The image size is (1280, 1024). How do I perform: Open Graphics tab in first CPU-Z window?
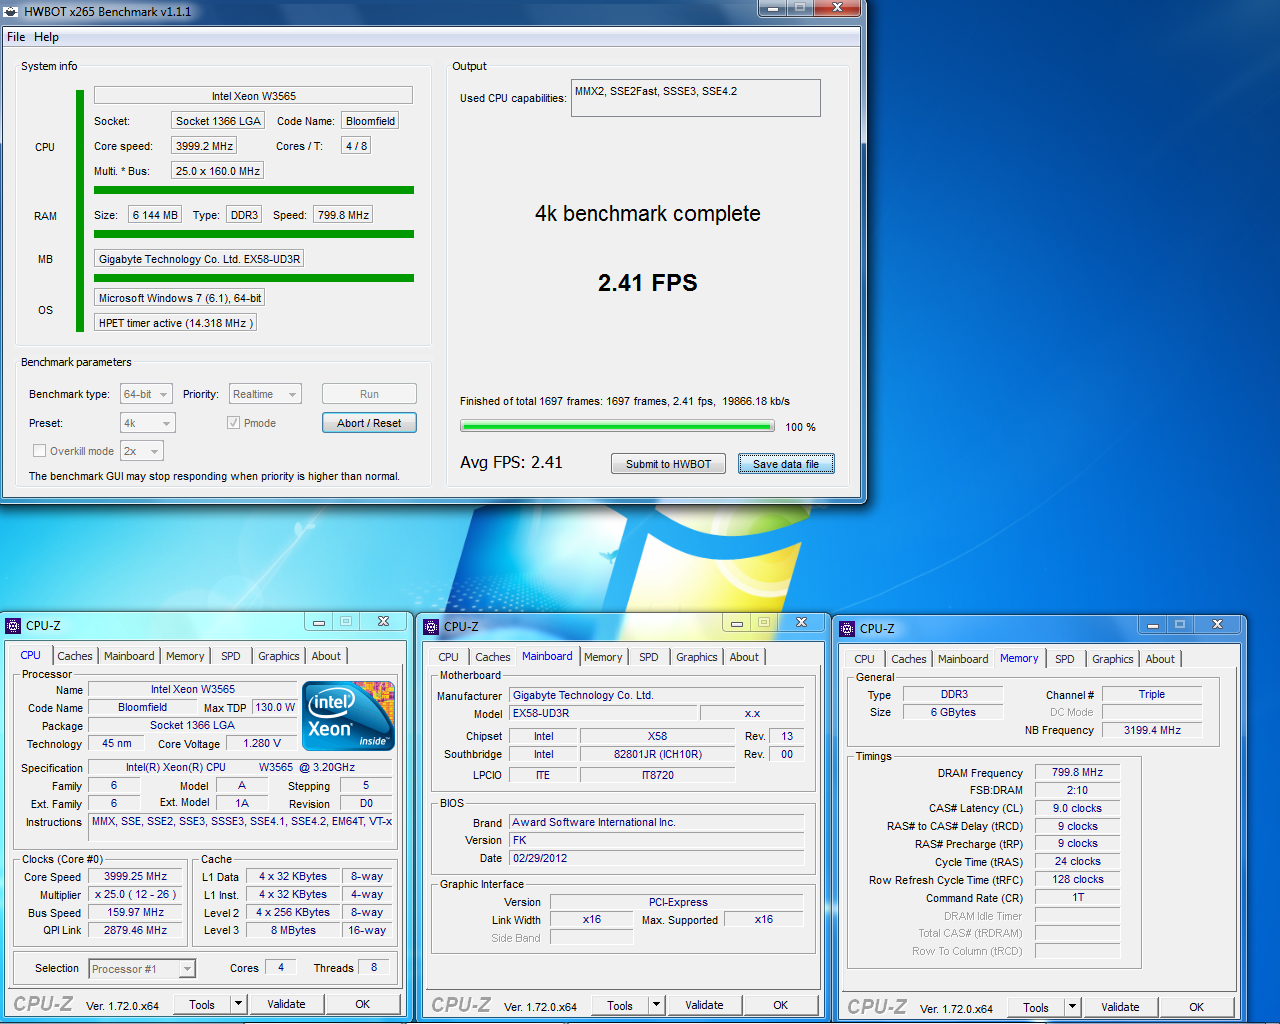pos(279,656)
